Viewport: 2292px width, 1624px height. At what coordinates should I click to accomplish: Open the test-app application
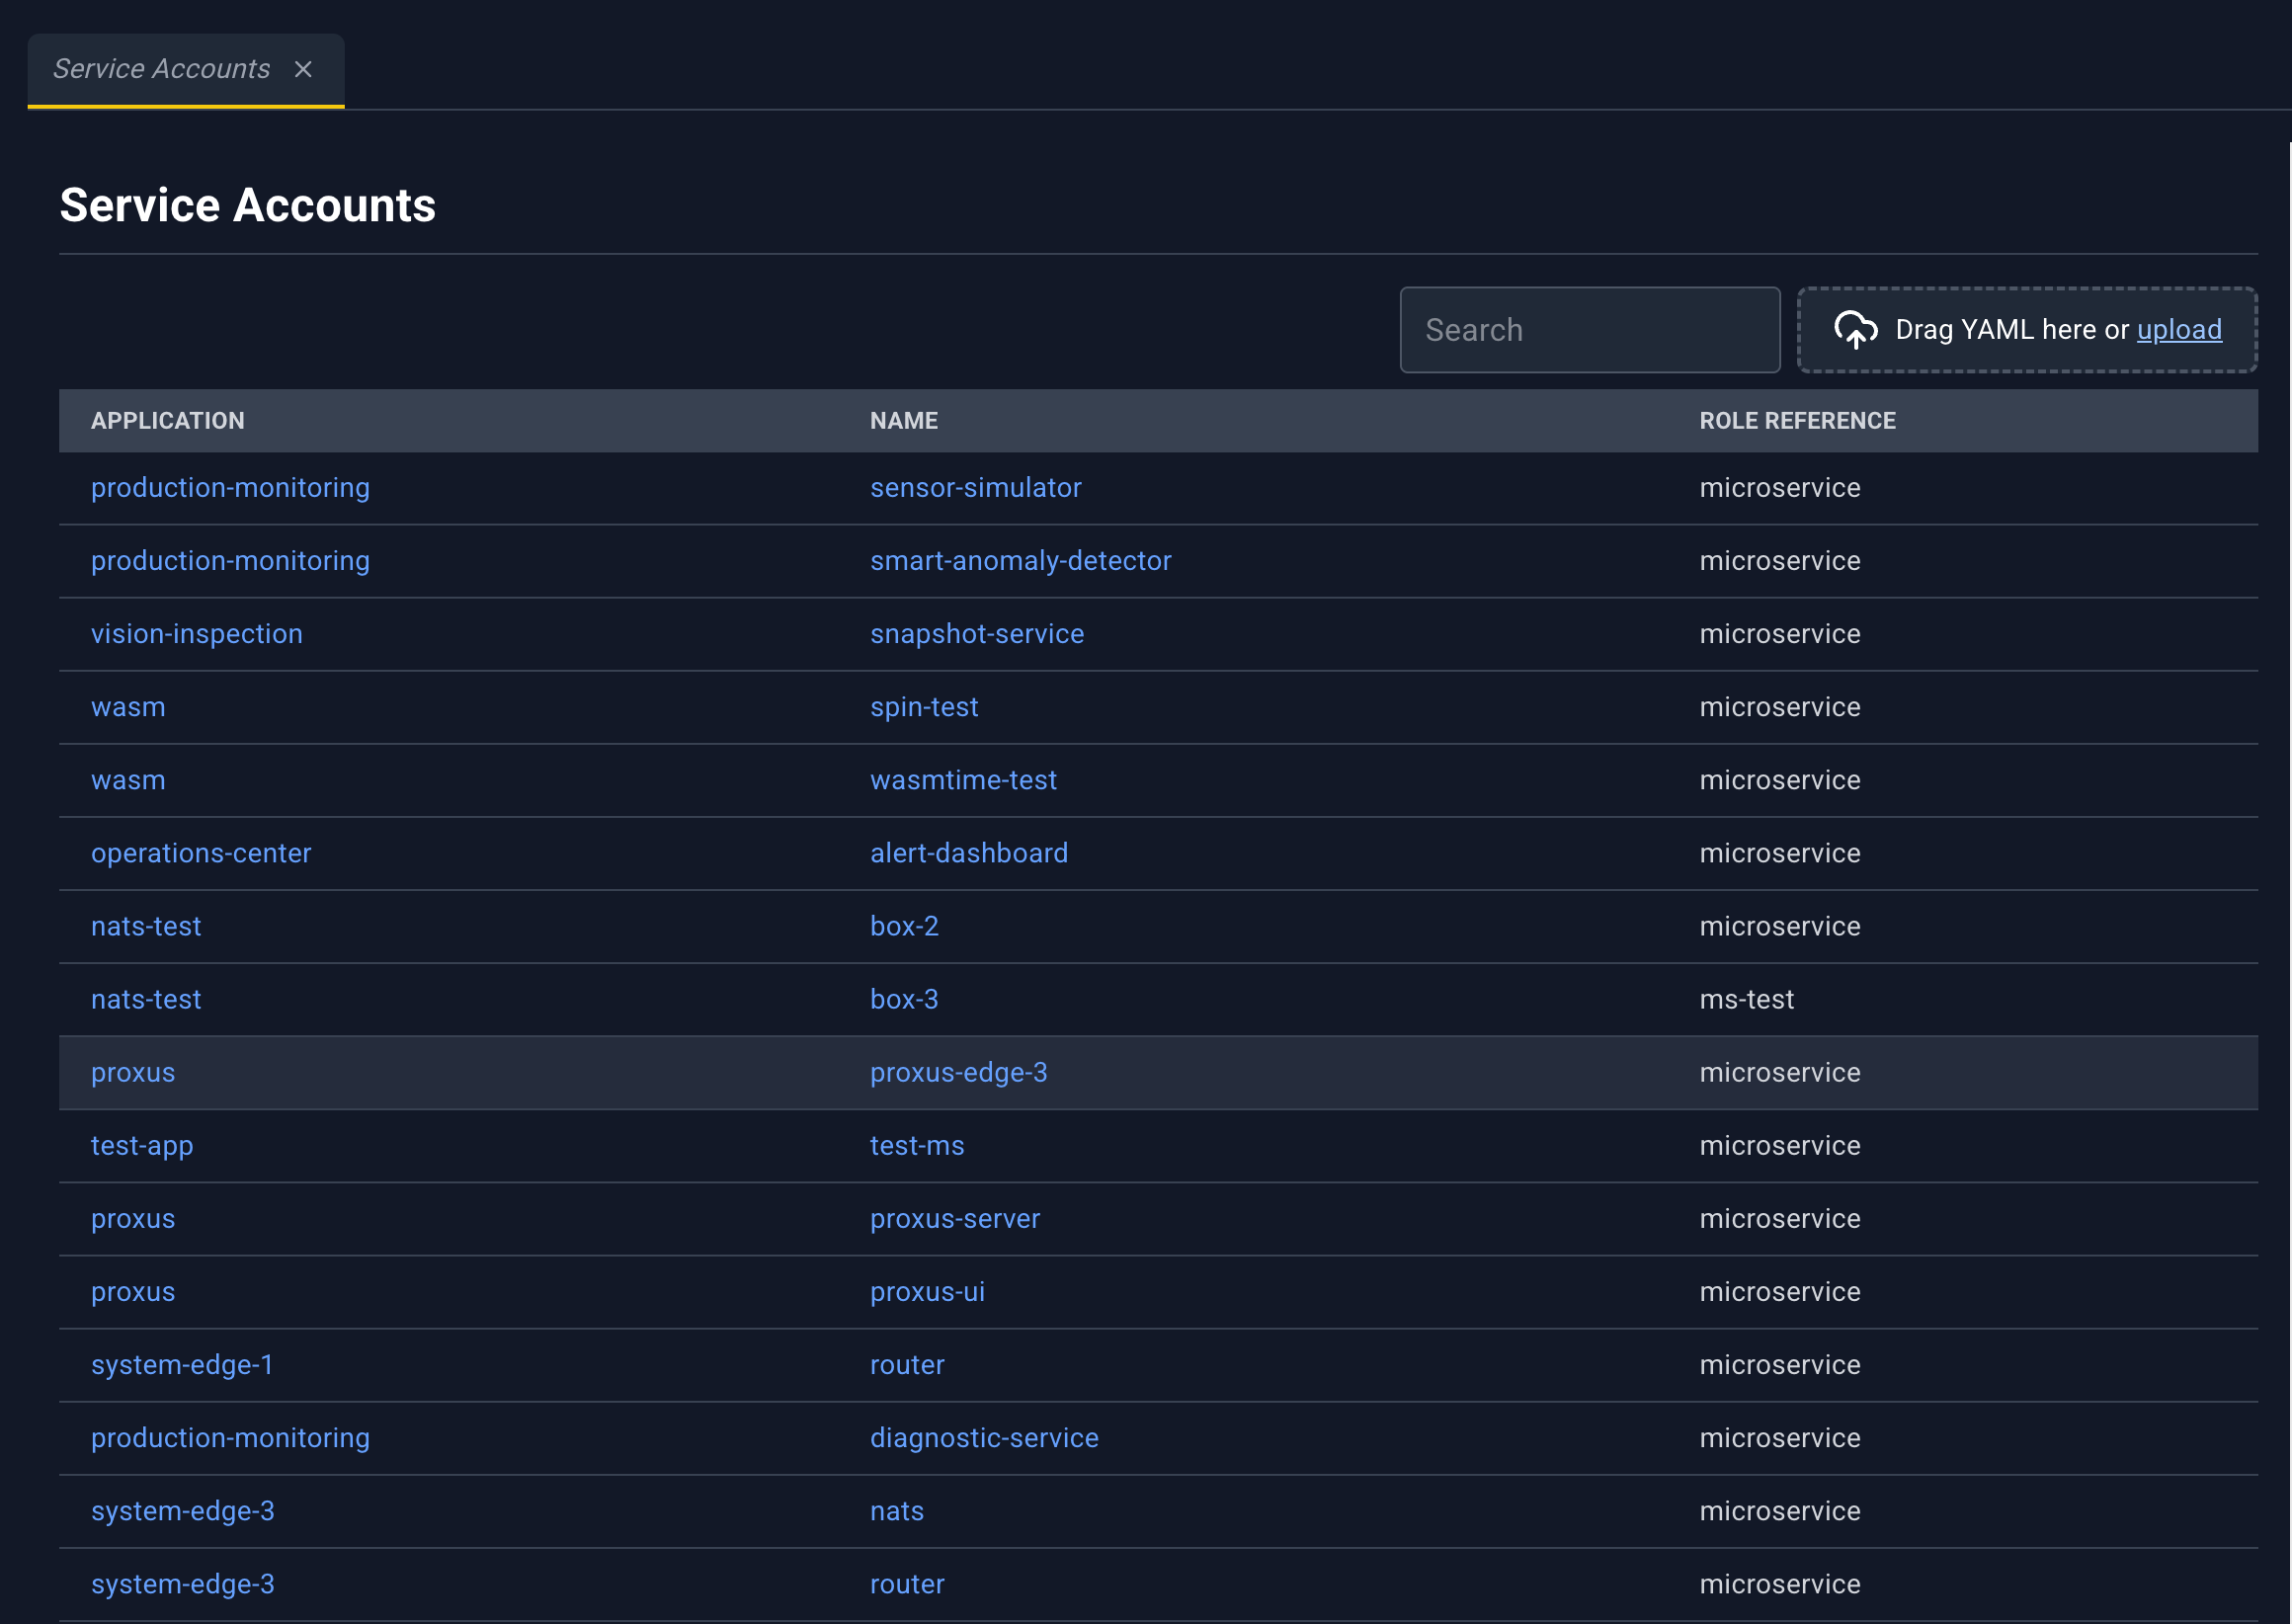coord(142,1146)
